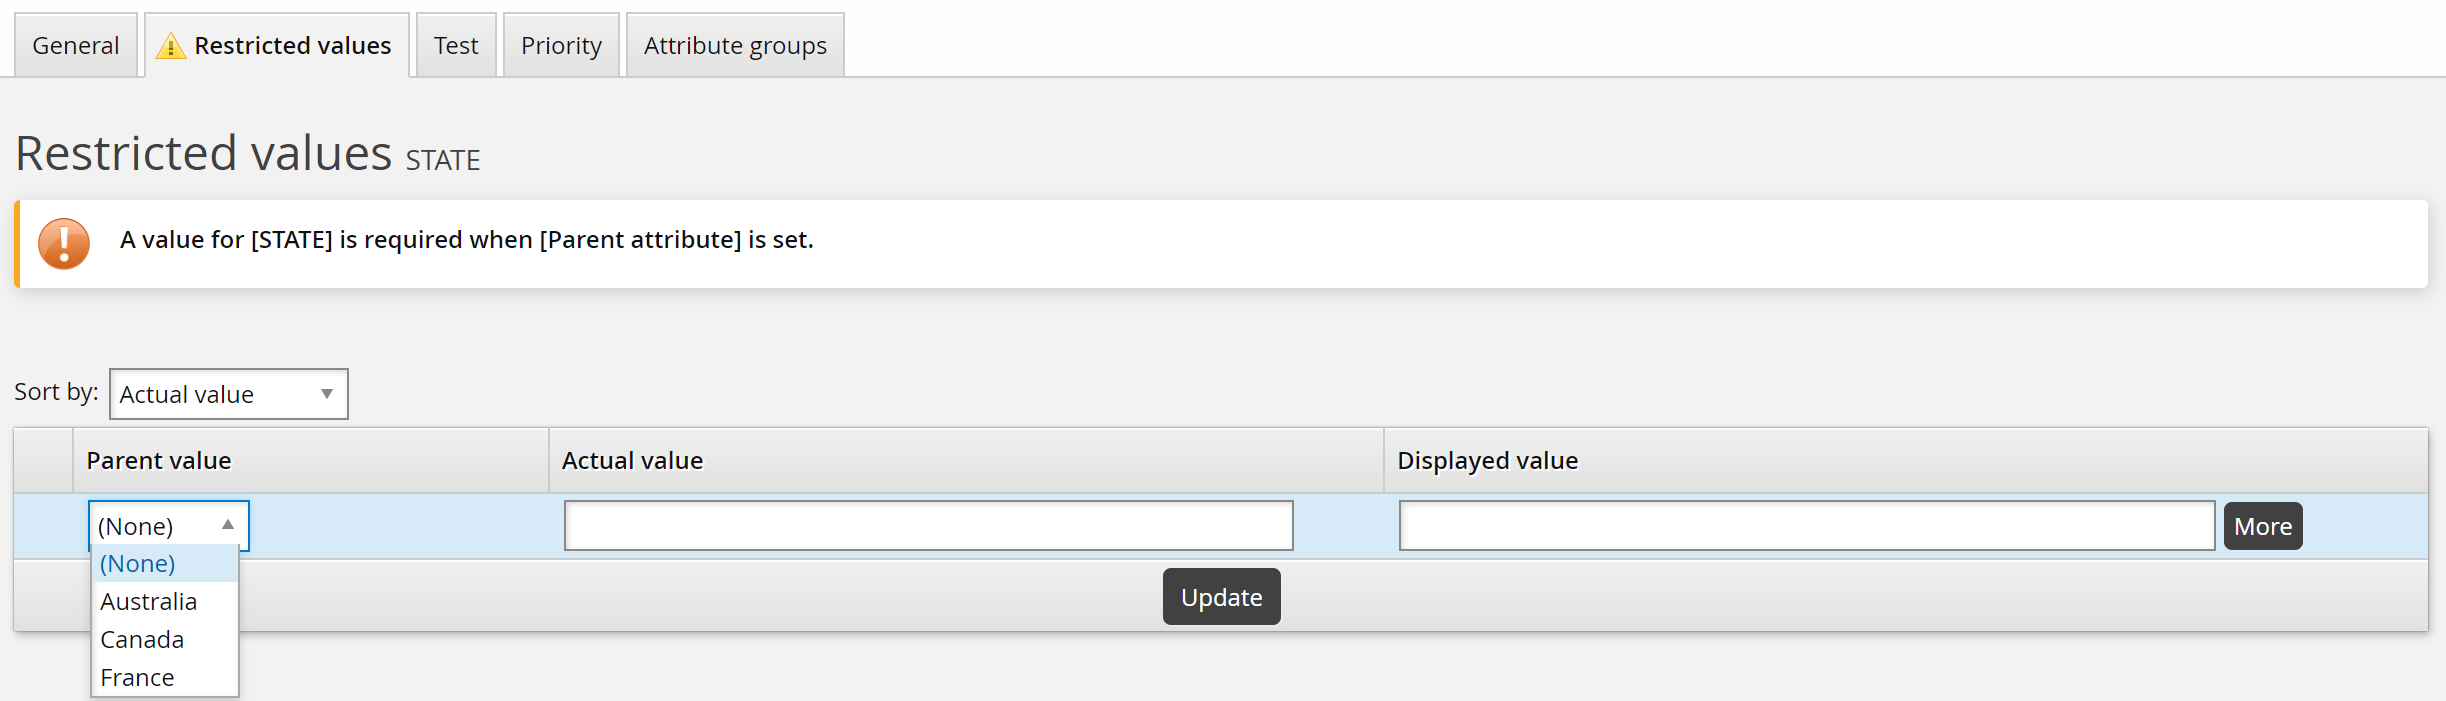Choose the highlighted (None) list option
Image resolution: width=2446 pixels, height=701 pixels.
point(138,564)
